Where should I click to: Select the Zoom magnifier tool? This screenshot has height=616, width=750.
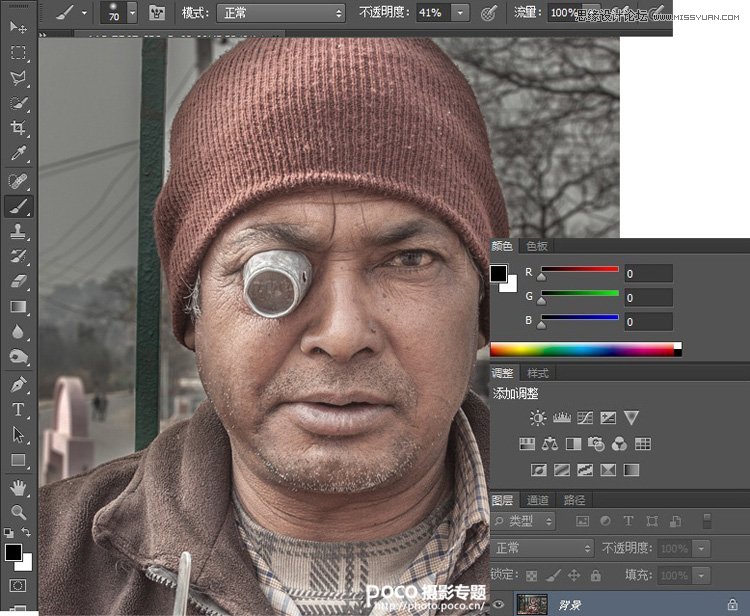click(x=18, y=512)
